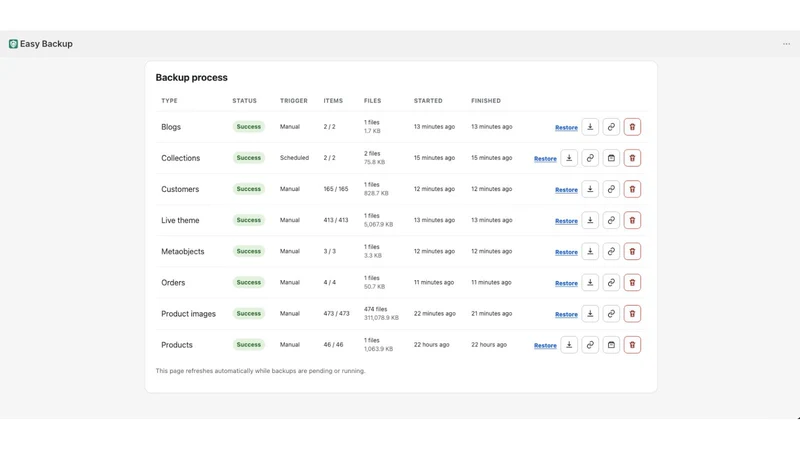Copy link for Blogs backup
Viewport: 800px width, 450px height.
(611, 127)
